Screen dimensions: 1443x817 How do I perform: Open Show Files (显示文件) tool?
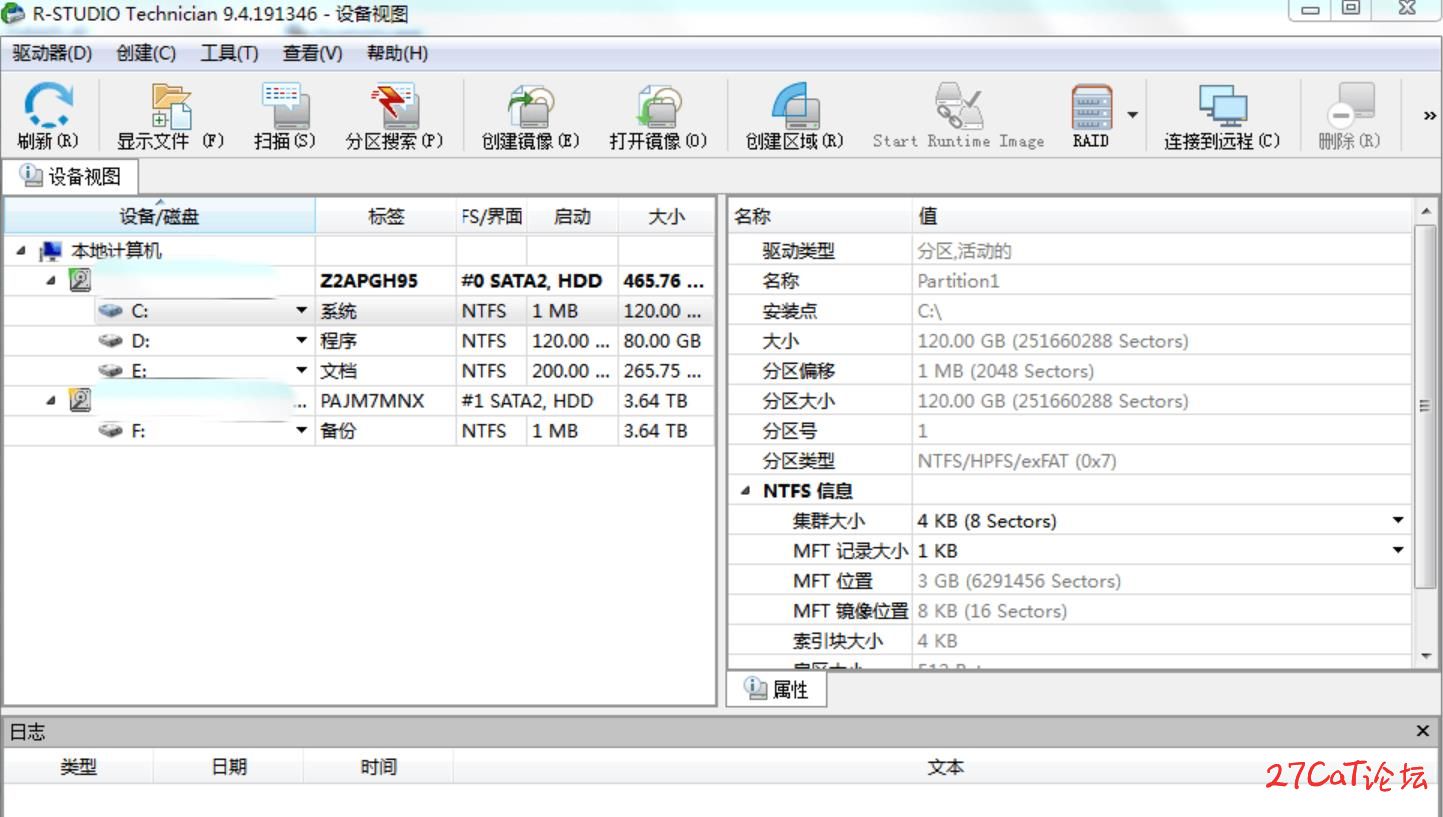(x=171, y=108)
